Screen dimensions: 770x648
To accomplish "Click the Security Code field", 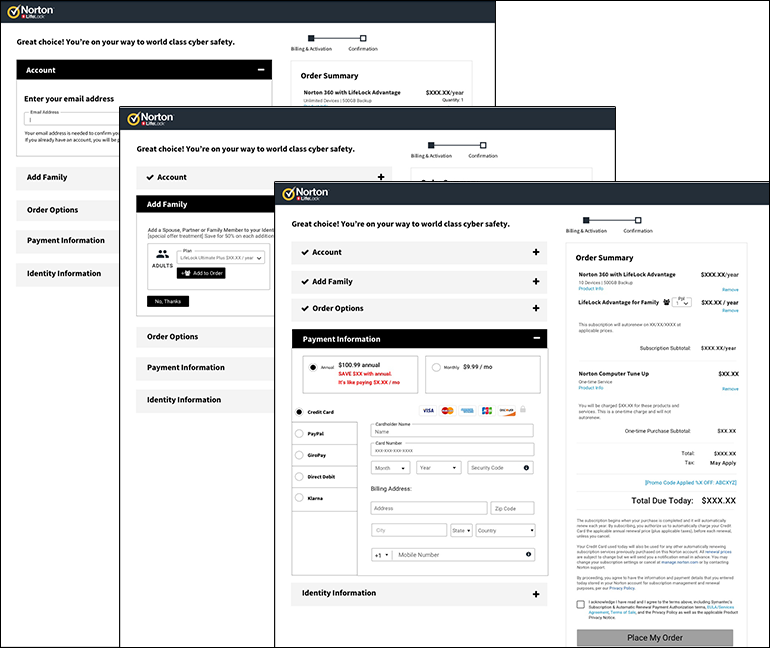I will [x=500, y=468].
